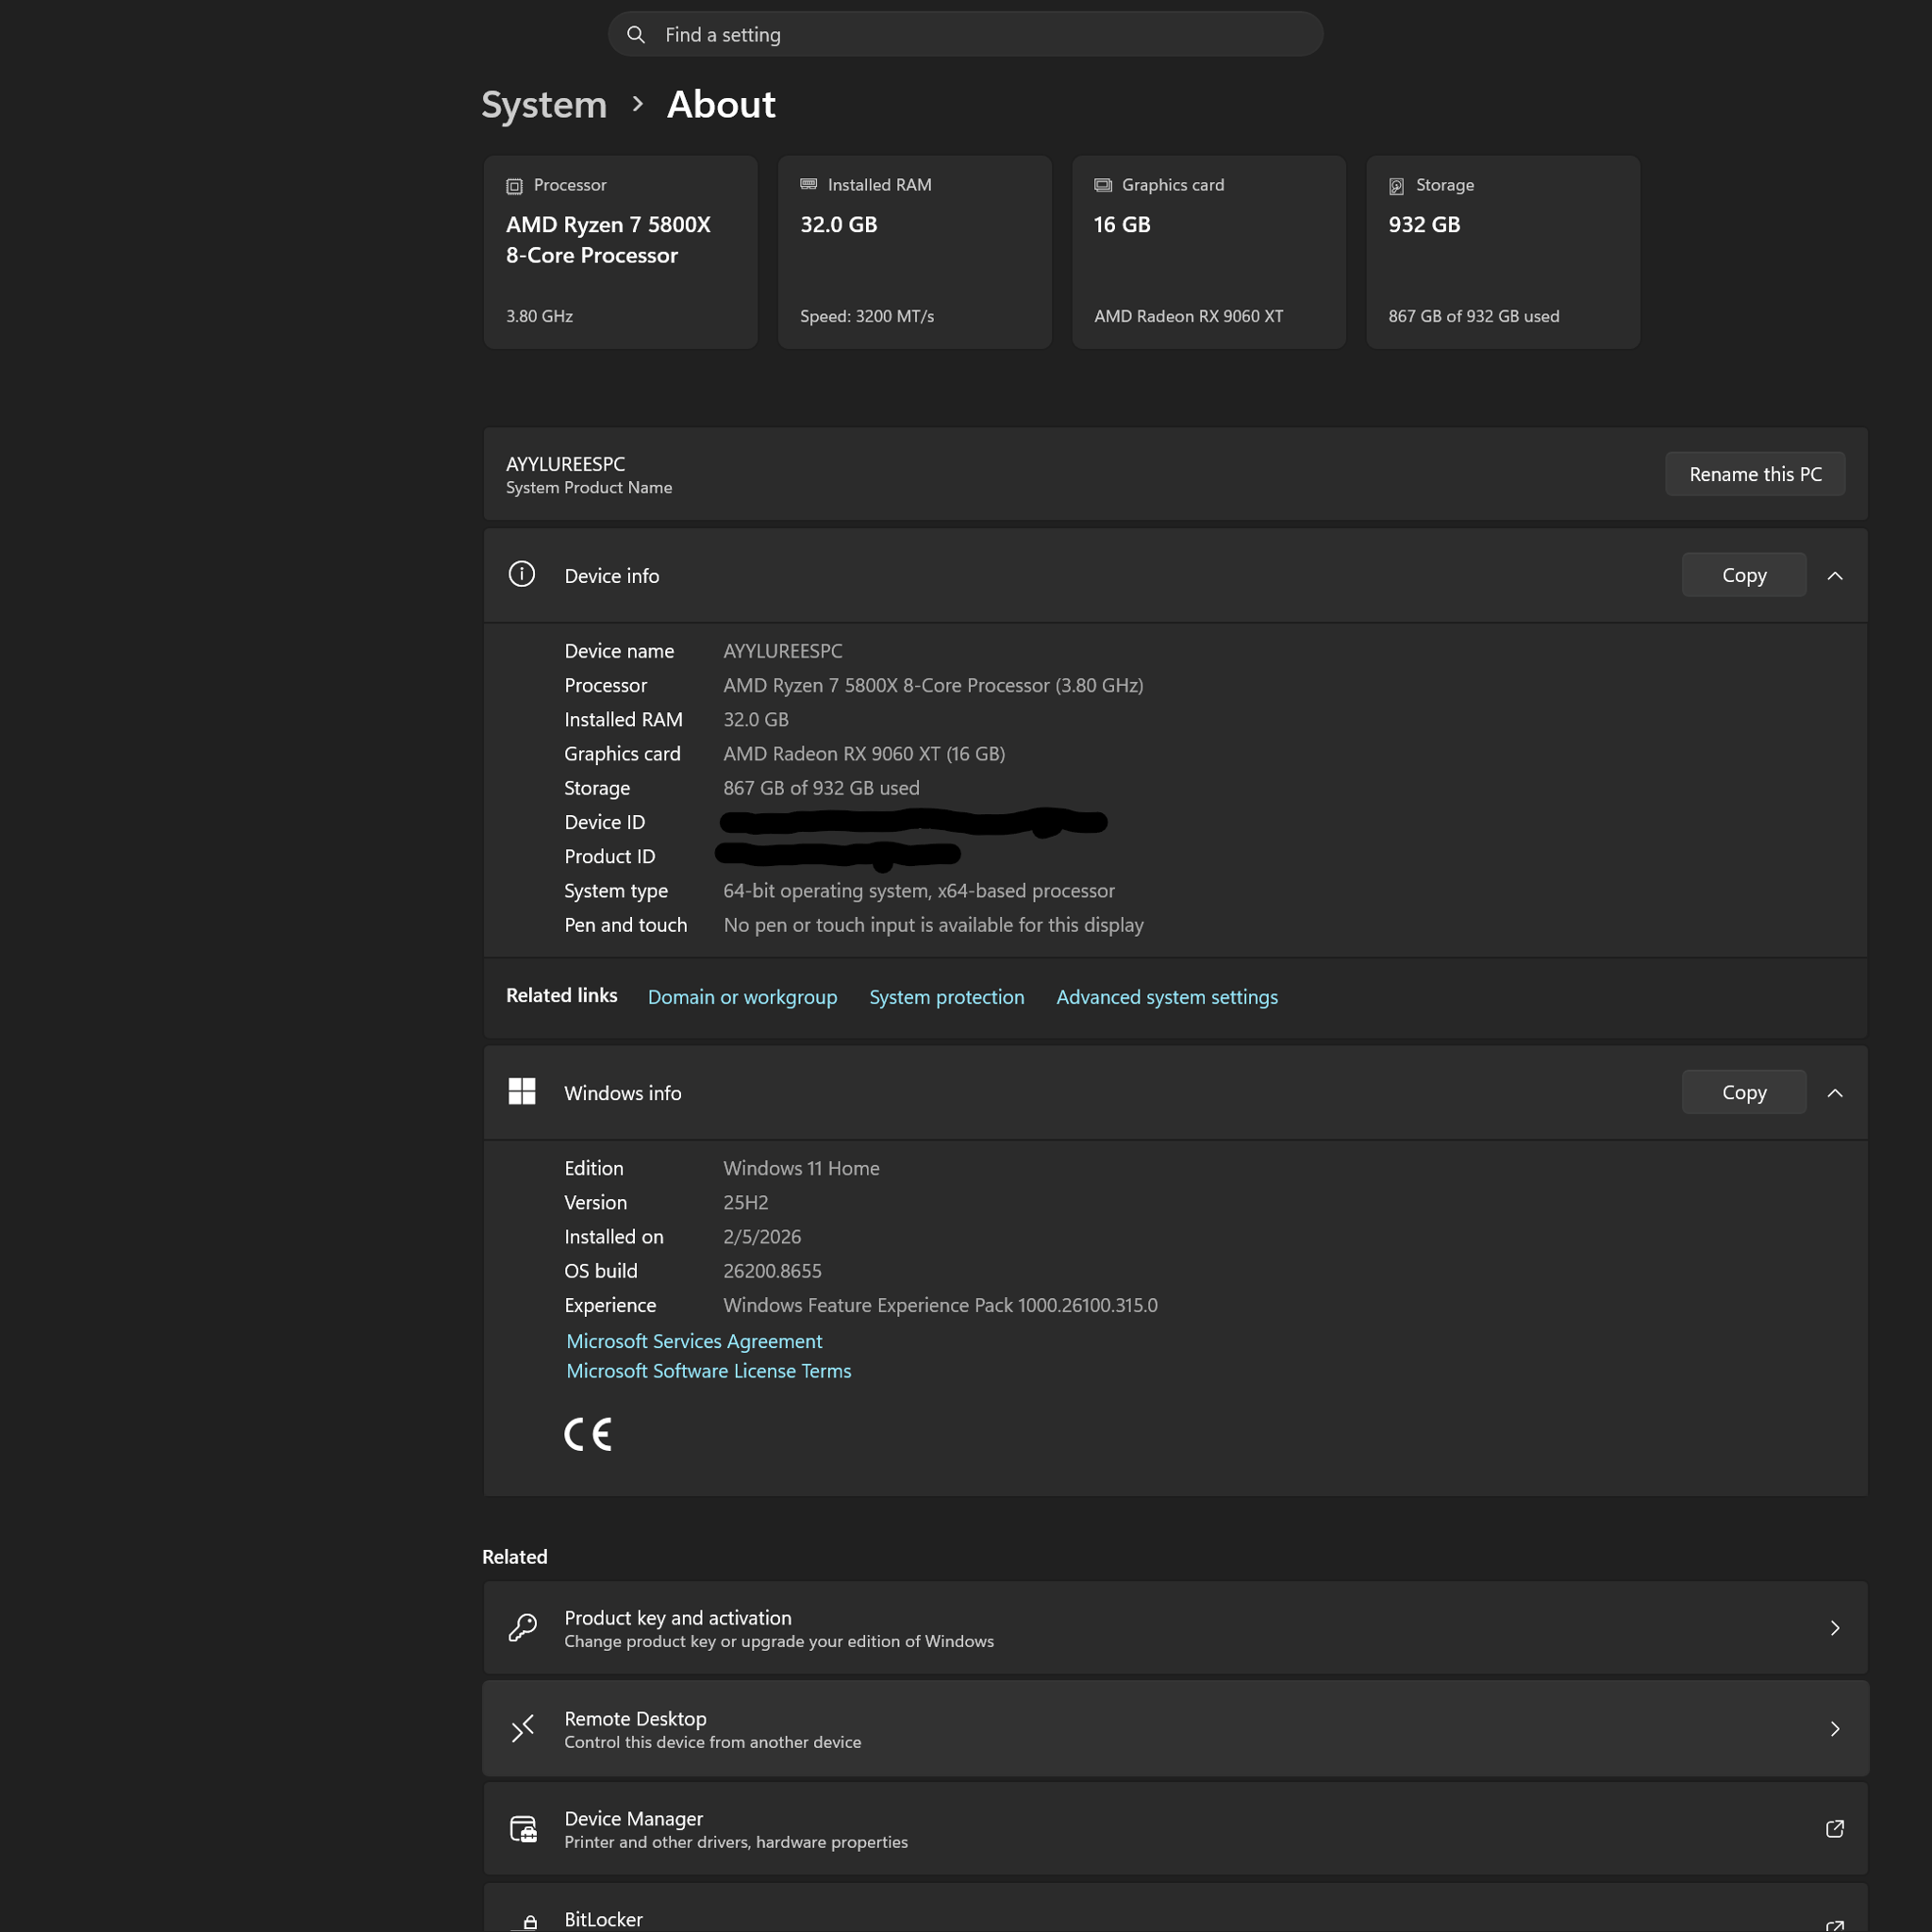Click the About page heading
Viewport: 1932px width, 1932px height.
point(721,104)
